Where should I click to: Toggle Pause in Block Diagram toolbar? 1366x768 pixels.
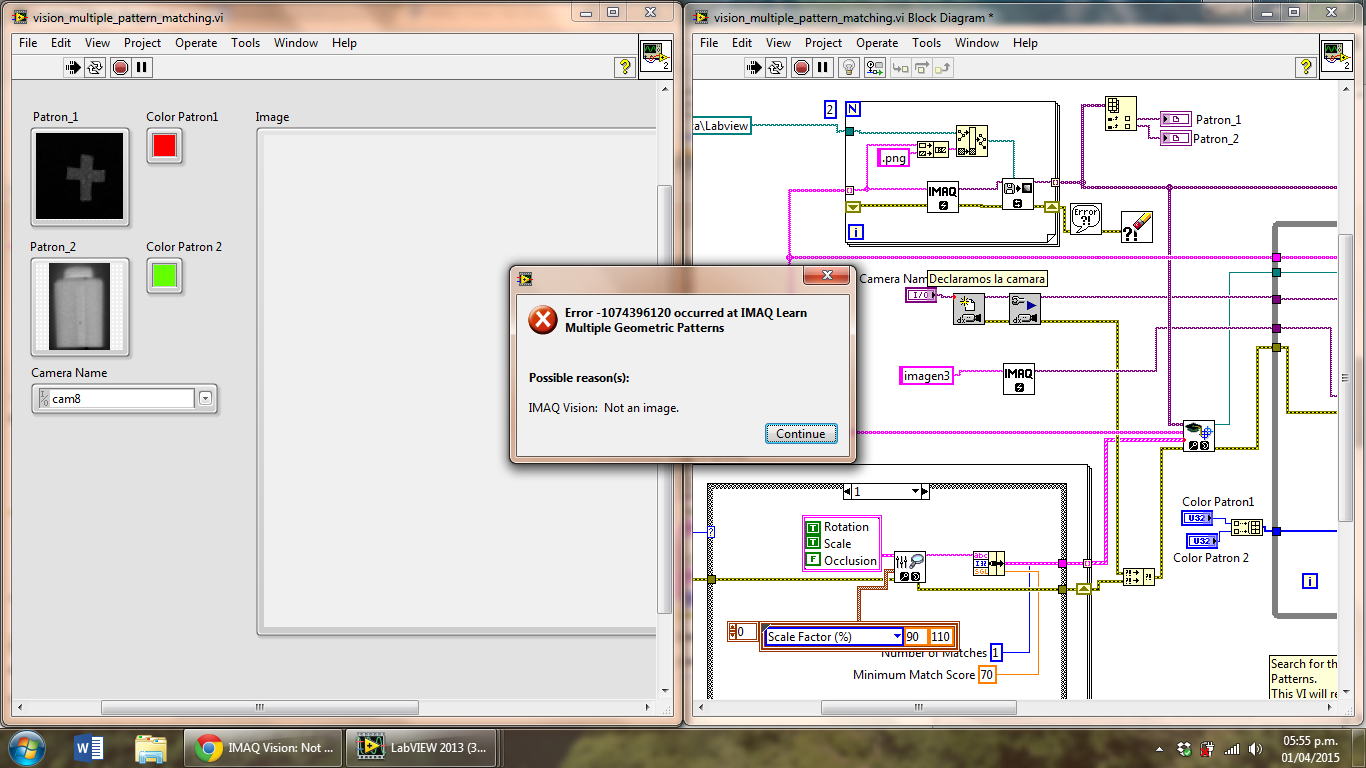pos(822,68)
